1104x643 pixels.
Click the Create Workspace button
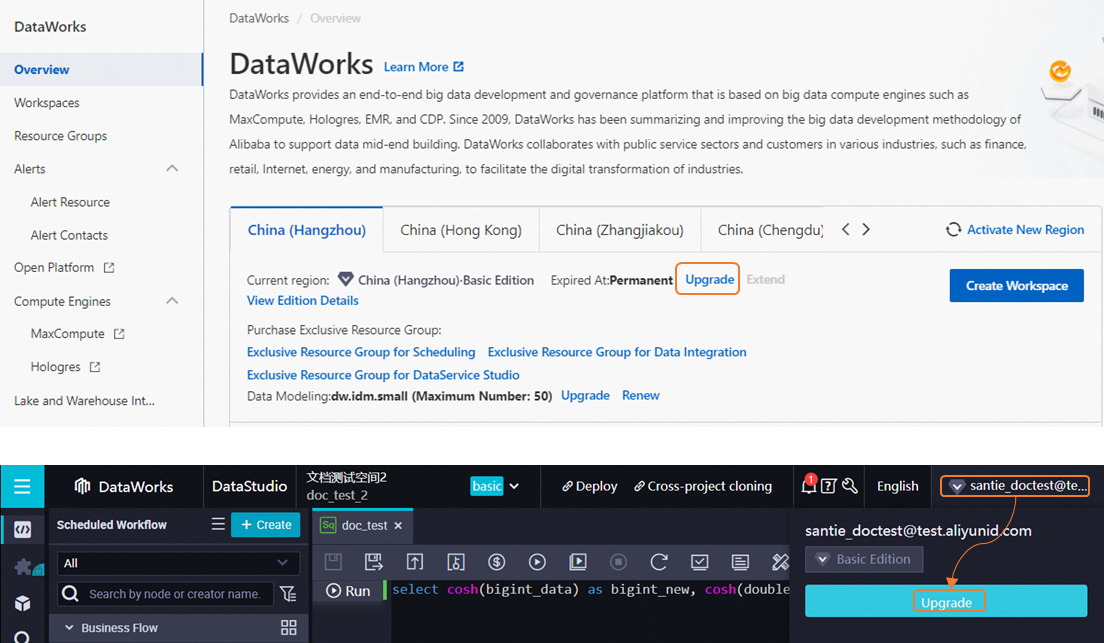tap(1016, 285)
